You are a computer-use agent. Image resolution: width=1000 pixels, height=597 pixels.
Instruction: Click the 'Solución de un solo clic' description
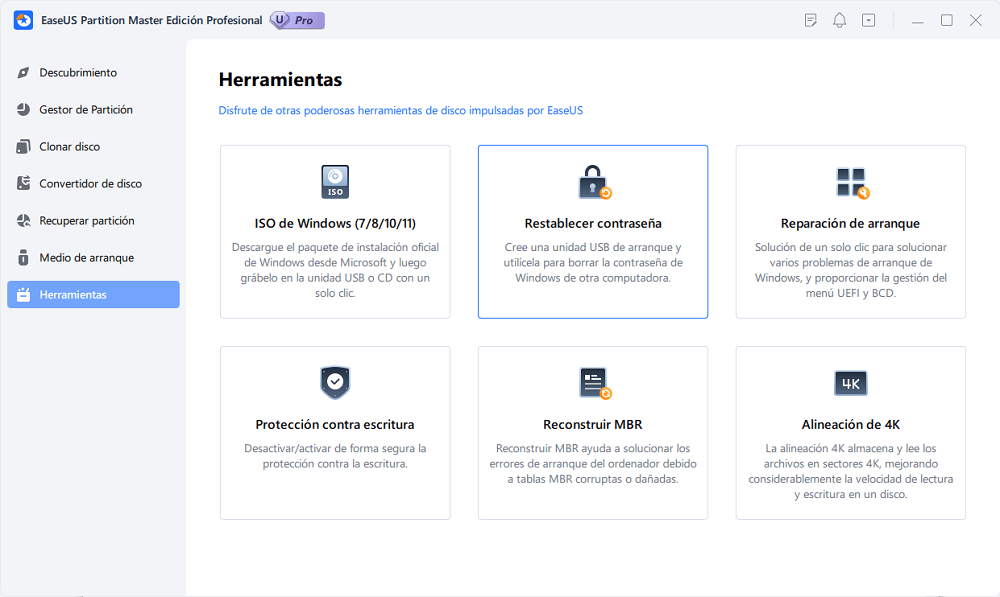(x=851, y=270)
